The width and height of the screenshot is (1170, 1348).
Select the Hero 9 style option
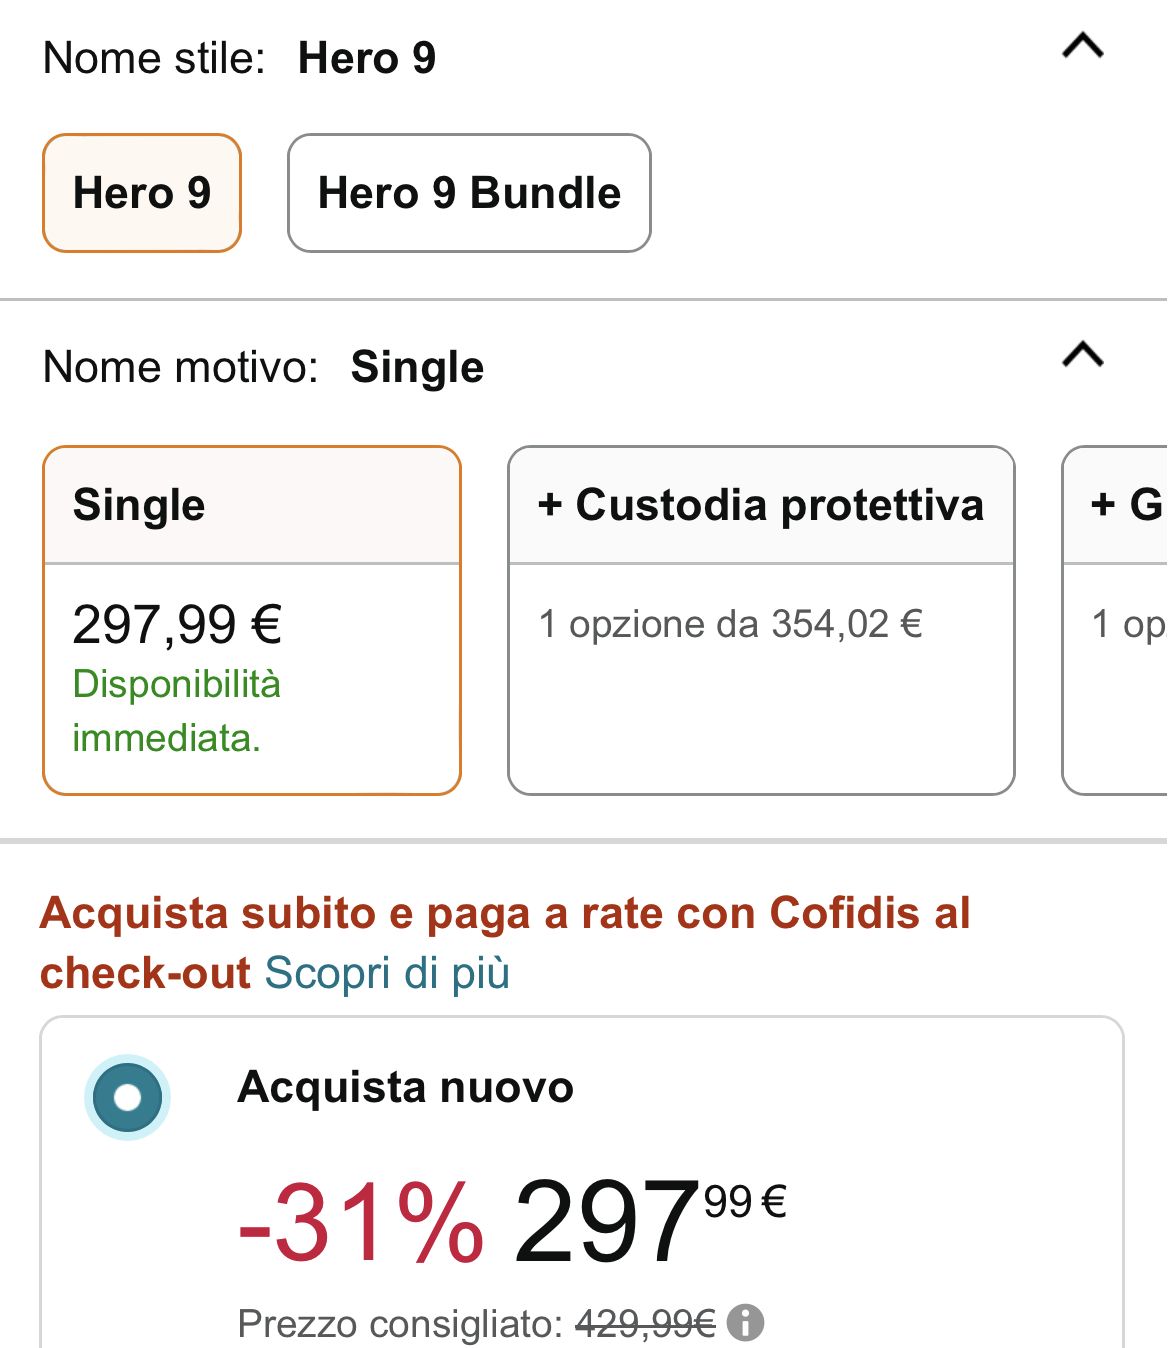click(x=142, y=193)
